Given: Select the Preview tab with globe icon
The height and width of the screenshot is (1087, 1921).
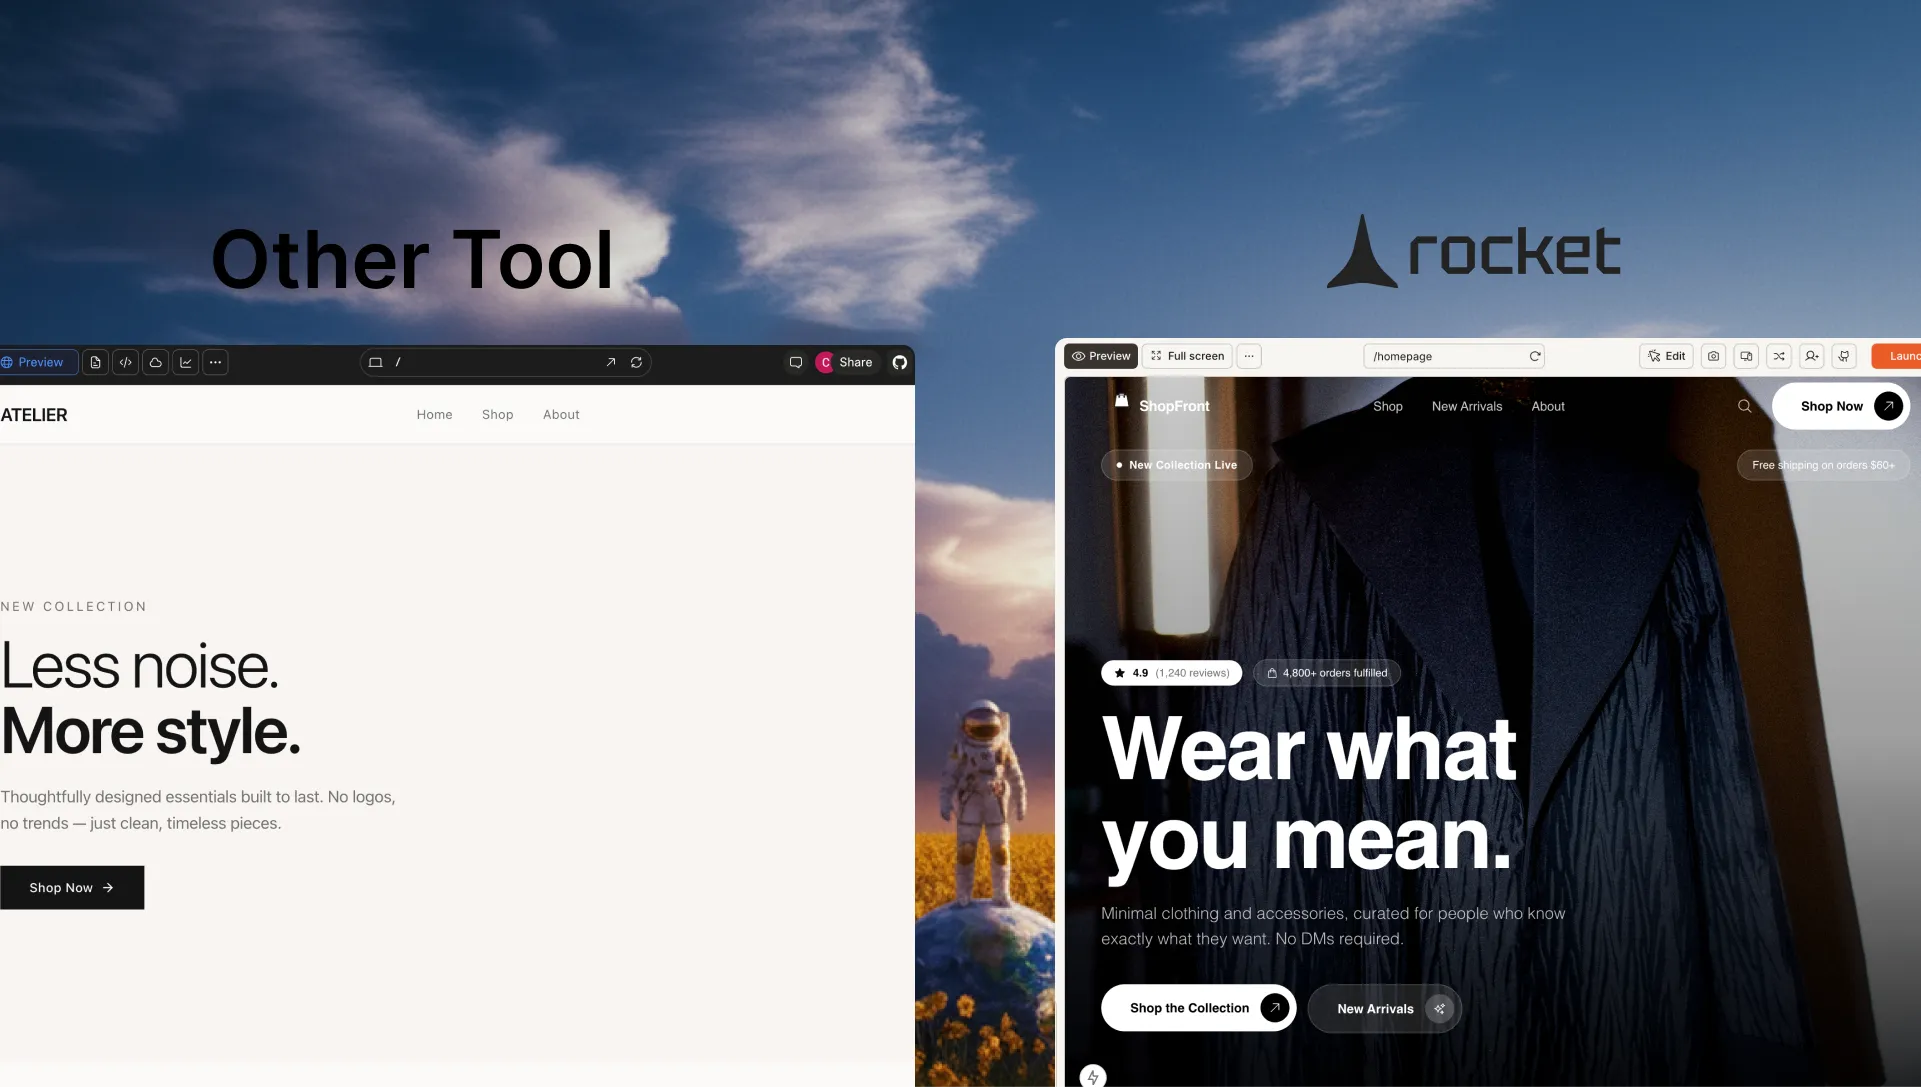Looking at the screenshot, I should click(x=37, y=363).
